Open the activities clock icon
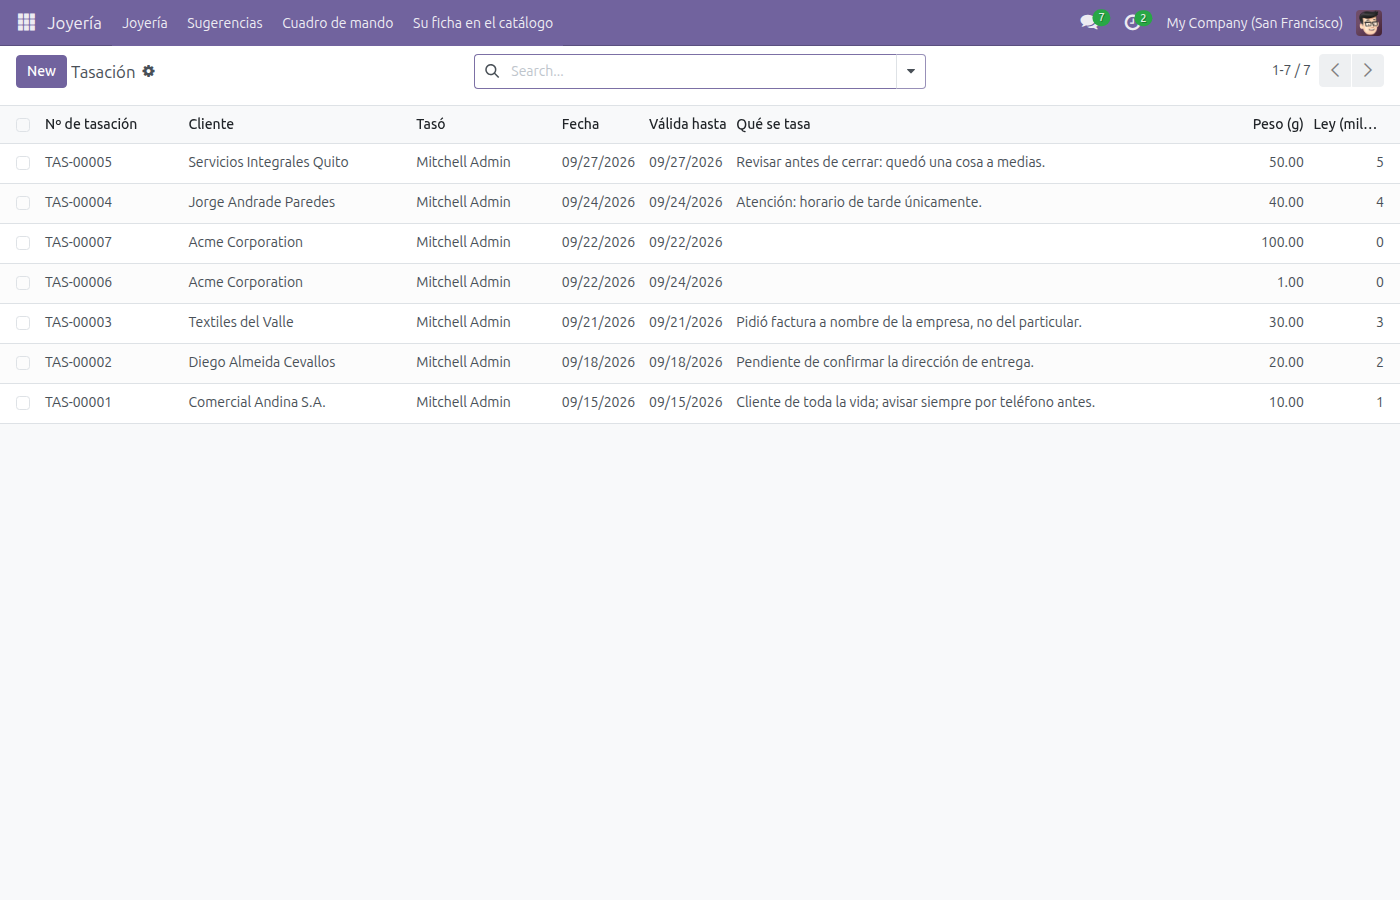Image resolution: width=1400 pixels, height=900 pixels. [x=1132, y=22]
